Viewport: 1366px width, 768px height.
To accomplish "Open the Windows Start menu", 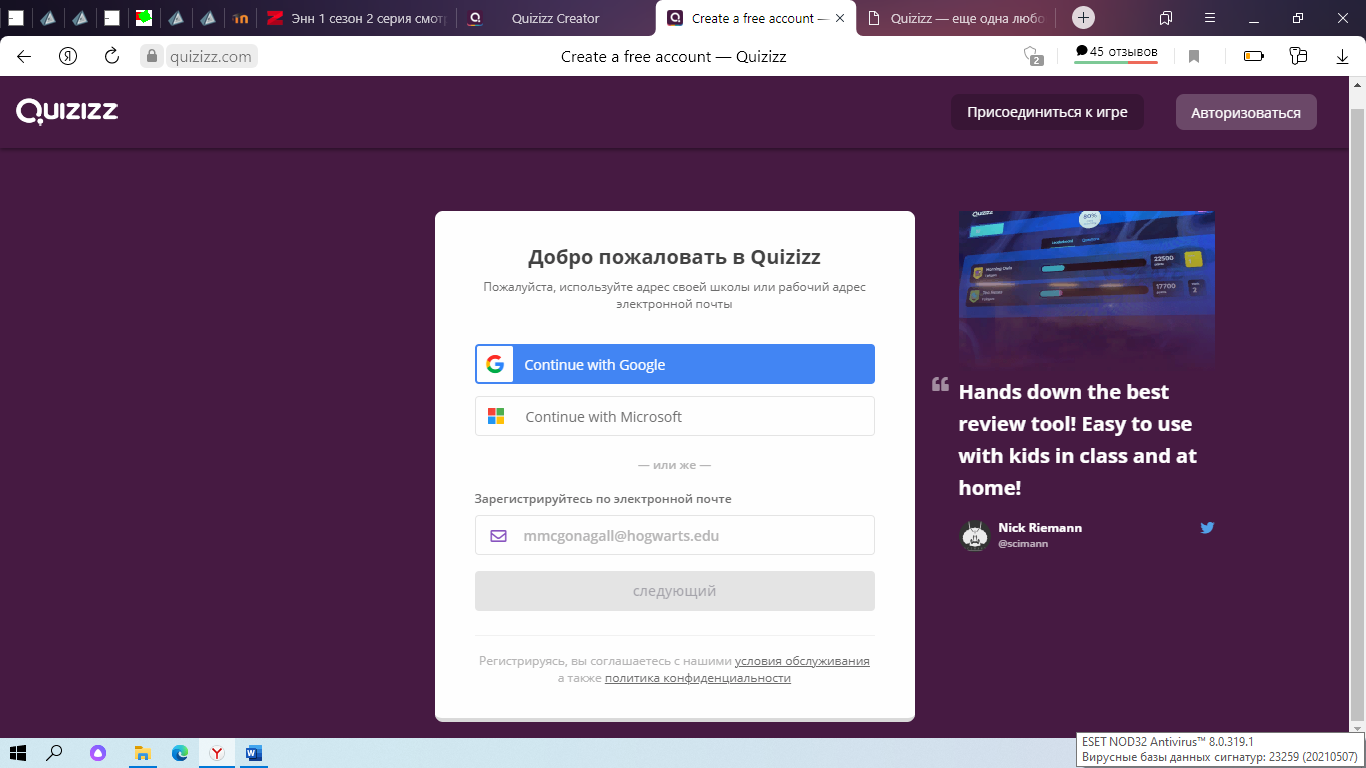I will [17, 753].
